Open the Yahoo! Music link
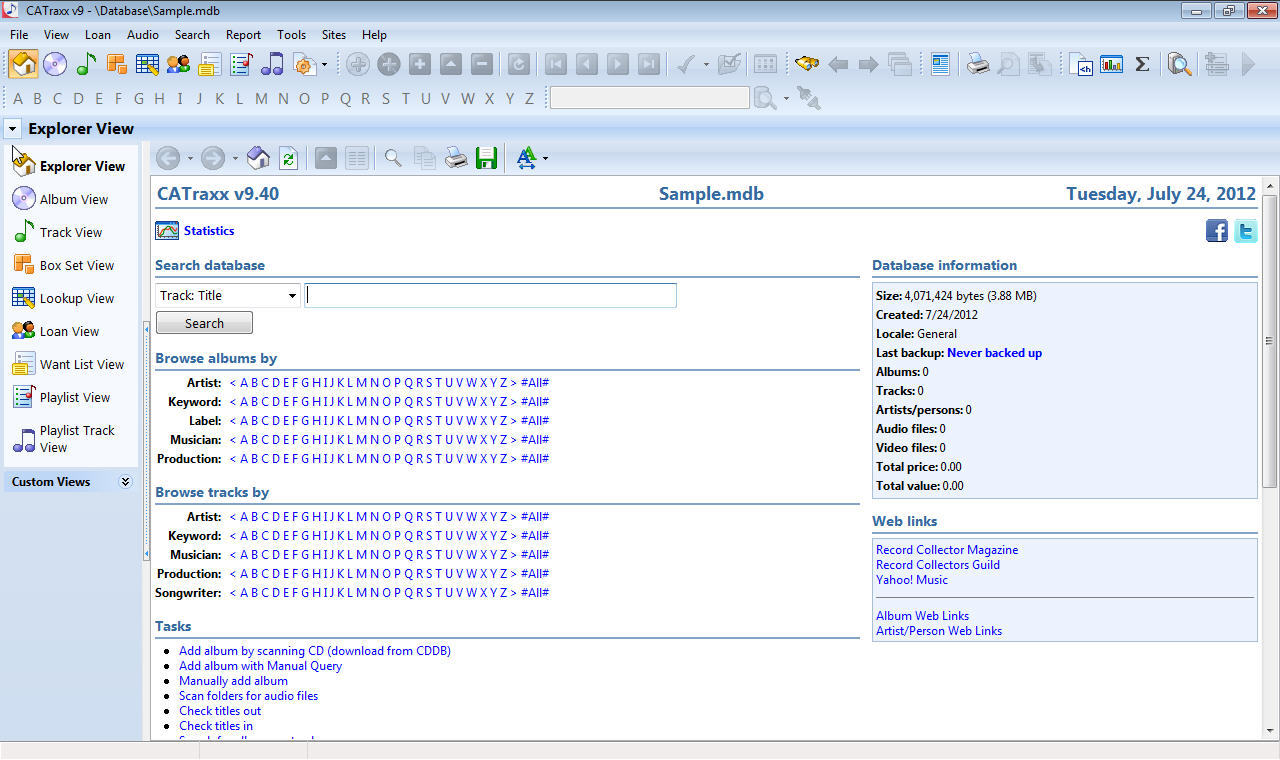The image size is (1280, 760). 912,580
